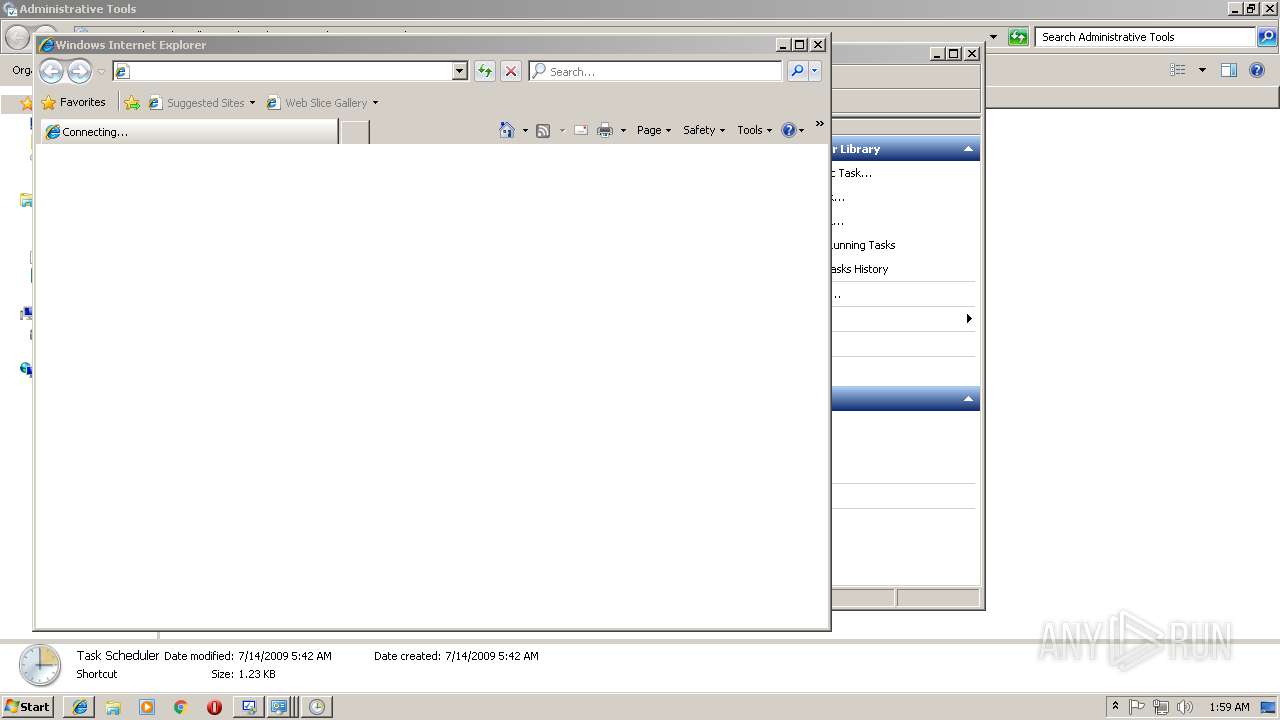The image size is (1280, 720).
Task: Open the Suggested Sites link
Action: tap(196, 102)
